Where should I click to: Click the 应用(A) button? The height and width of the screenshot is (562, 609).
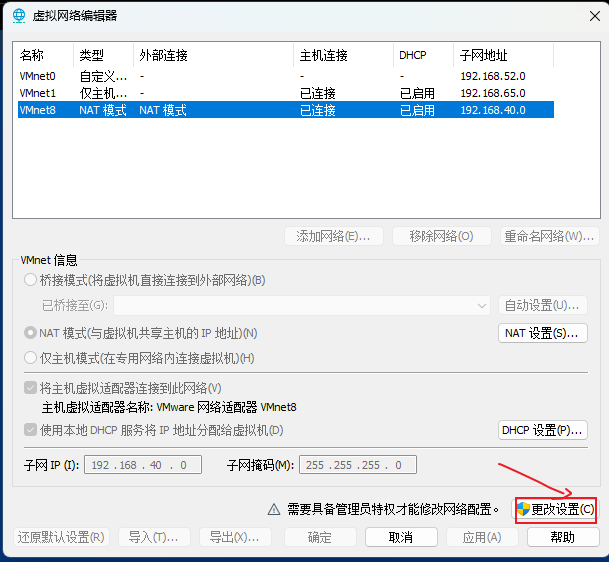[482, 538]
